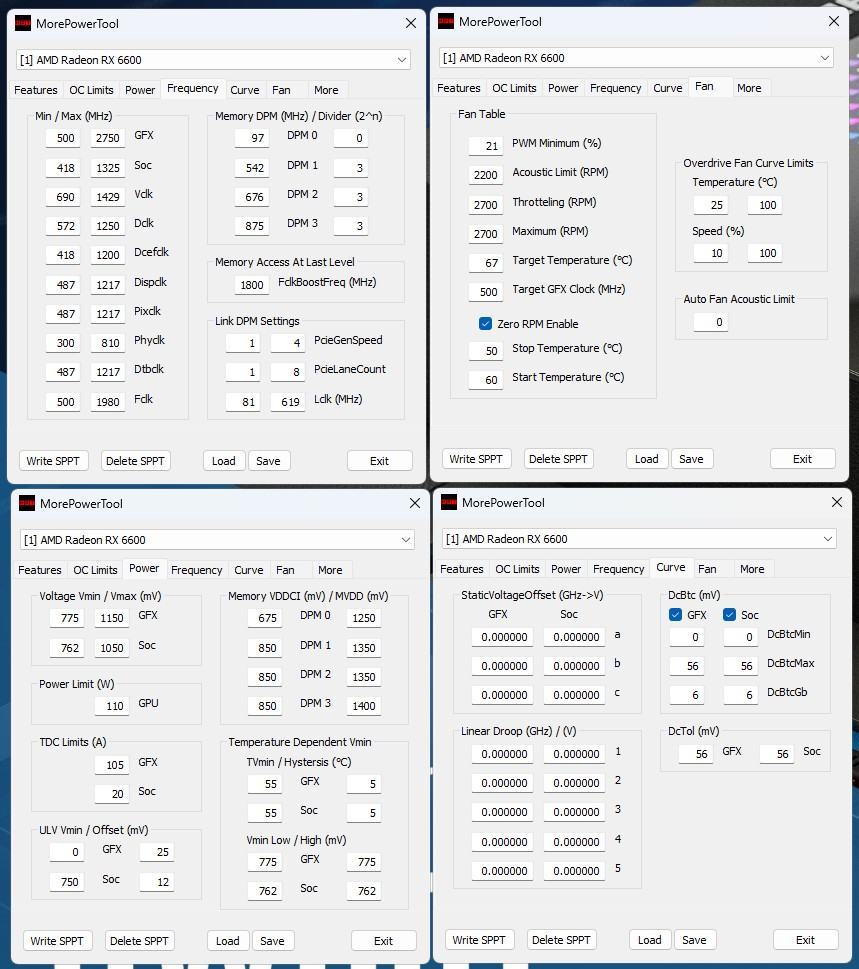Click the ULV GFX offset field showing 25

tap(157, 852)
